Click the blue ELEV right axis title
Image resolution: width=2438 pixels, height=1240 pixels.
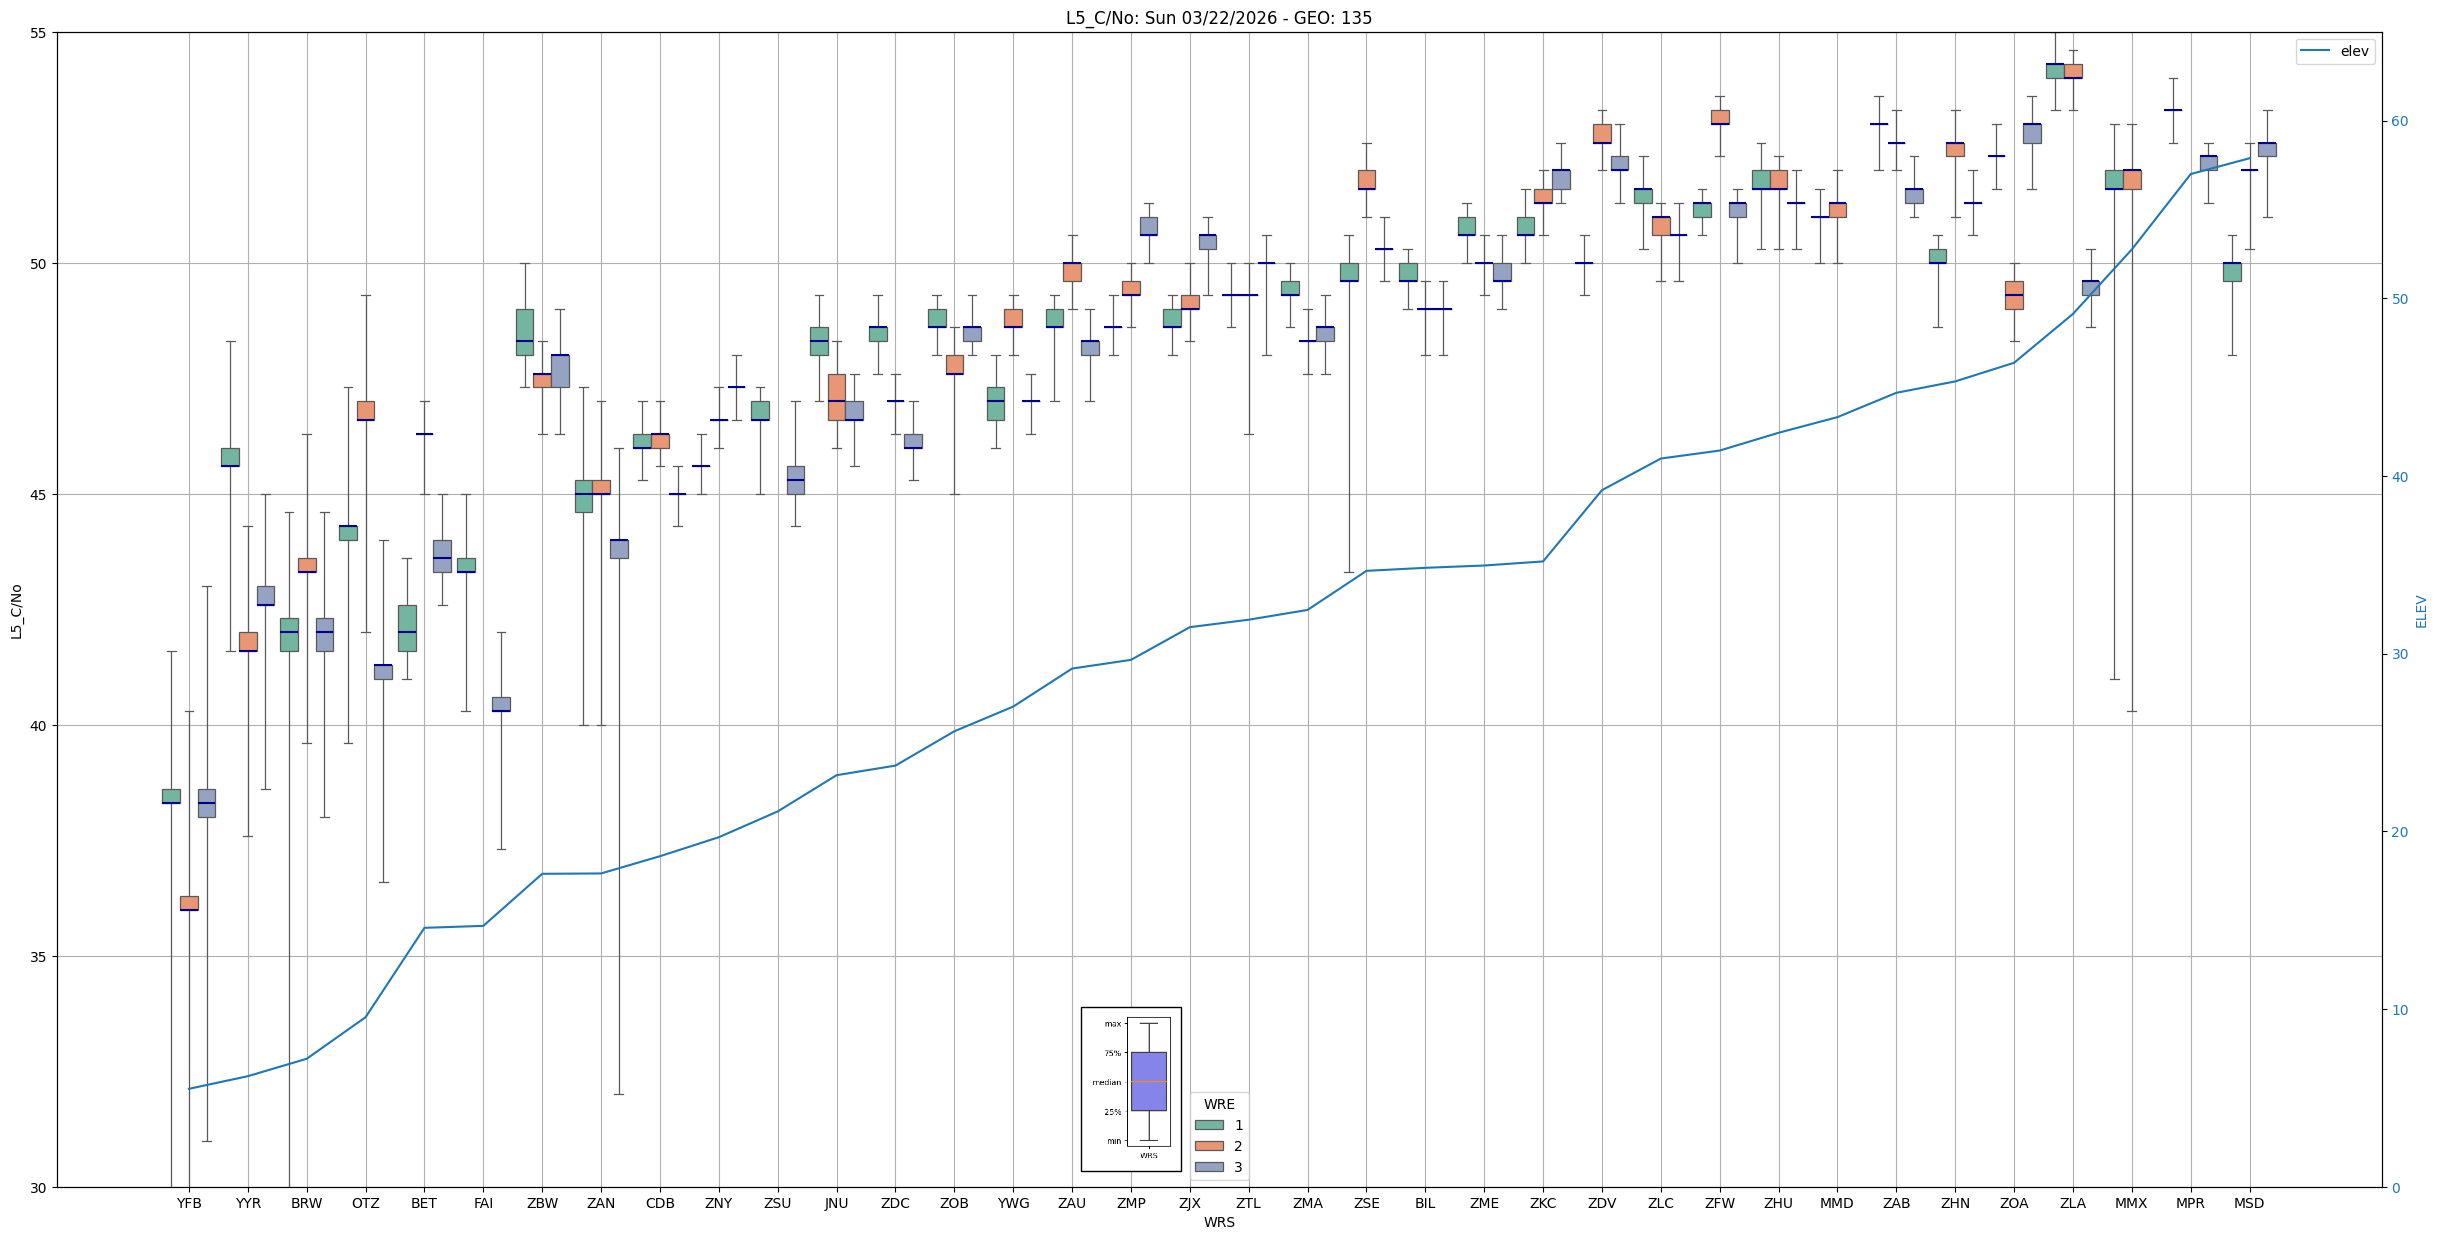click(x=2421, y=611)
